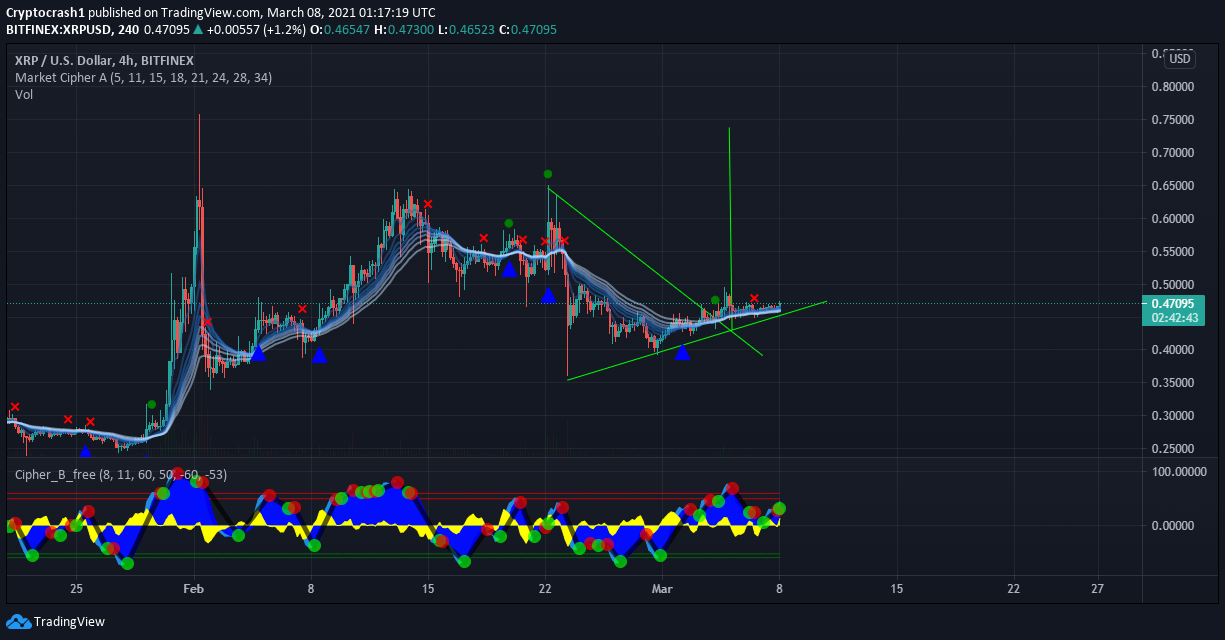Click the 0.40000 price axis label
Viewport: 1225px width, 640px height.
click(1172, 350)
